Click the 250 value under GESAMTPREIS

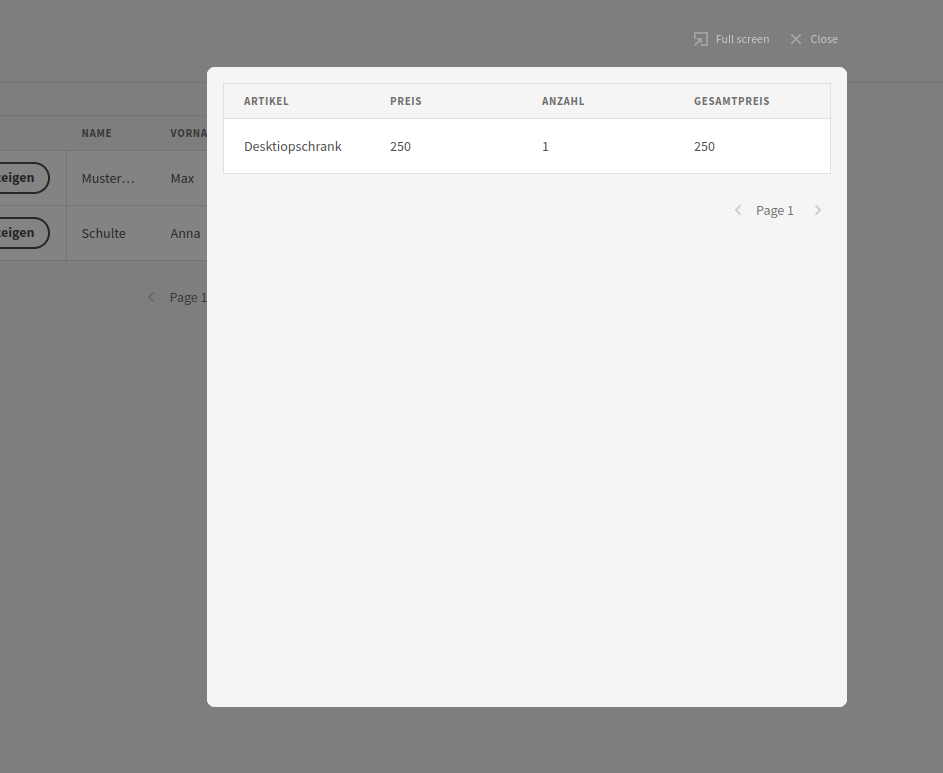pyautogui.click(x=704, y=146)
